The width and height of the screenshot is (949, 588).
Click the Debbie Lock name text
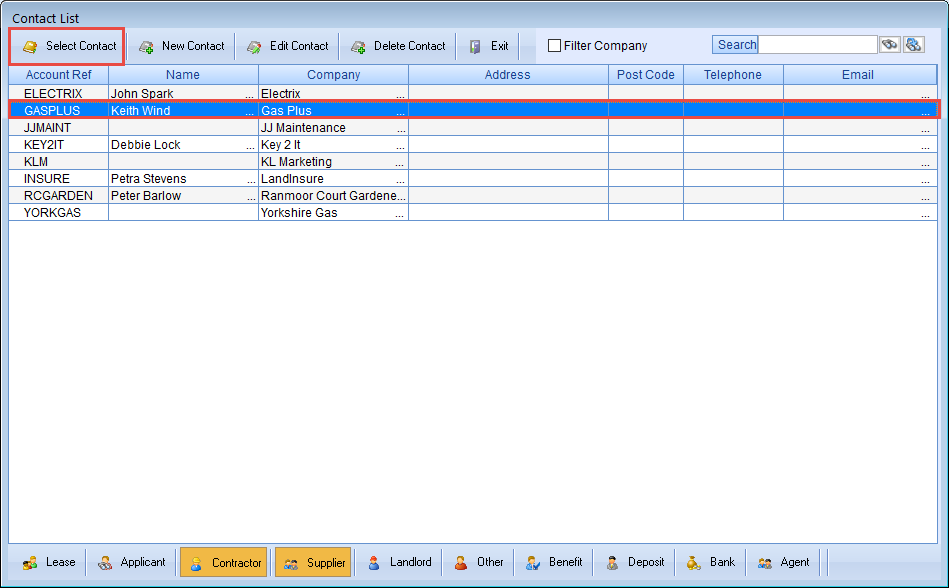coord(146,145)
